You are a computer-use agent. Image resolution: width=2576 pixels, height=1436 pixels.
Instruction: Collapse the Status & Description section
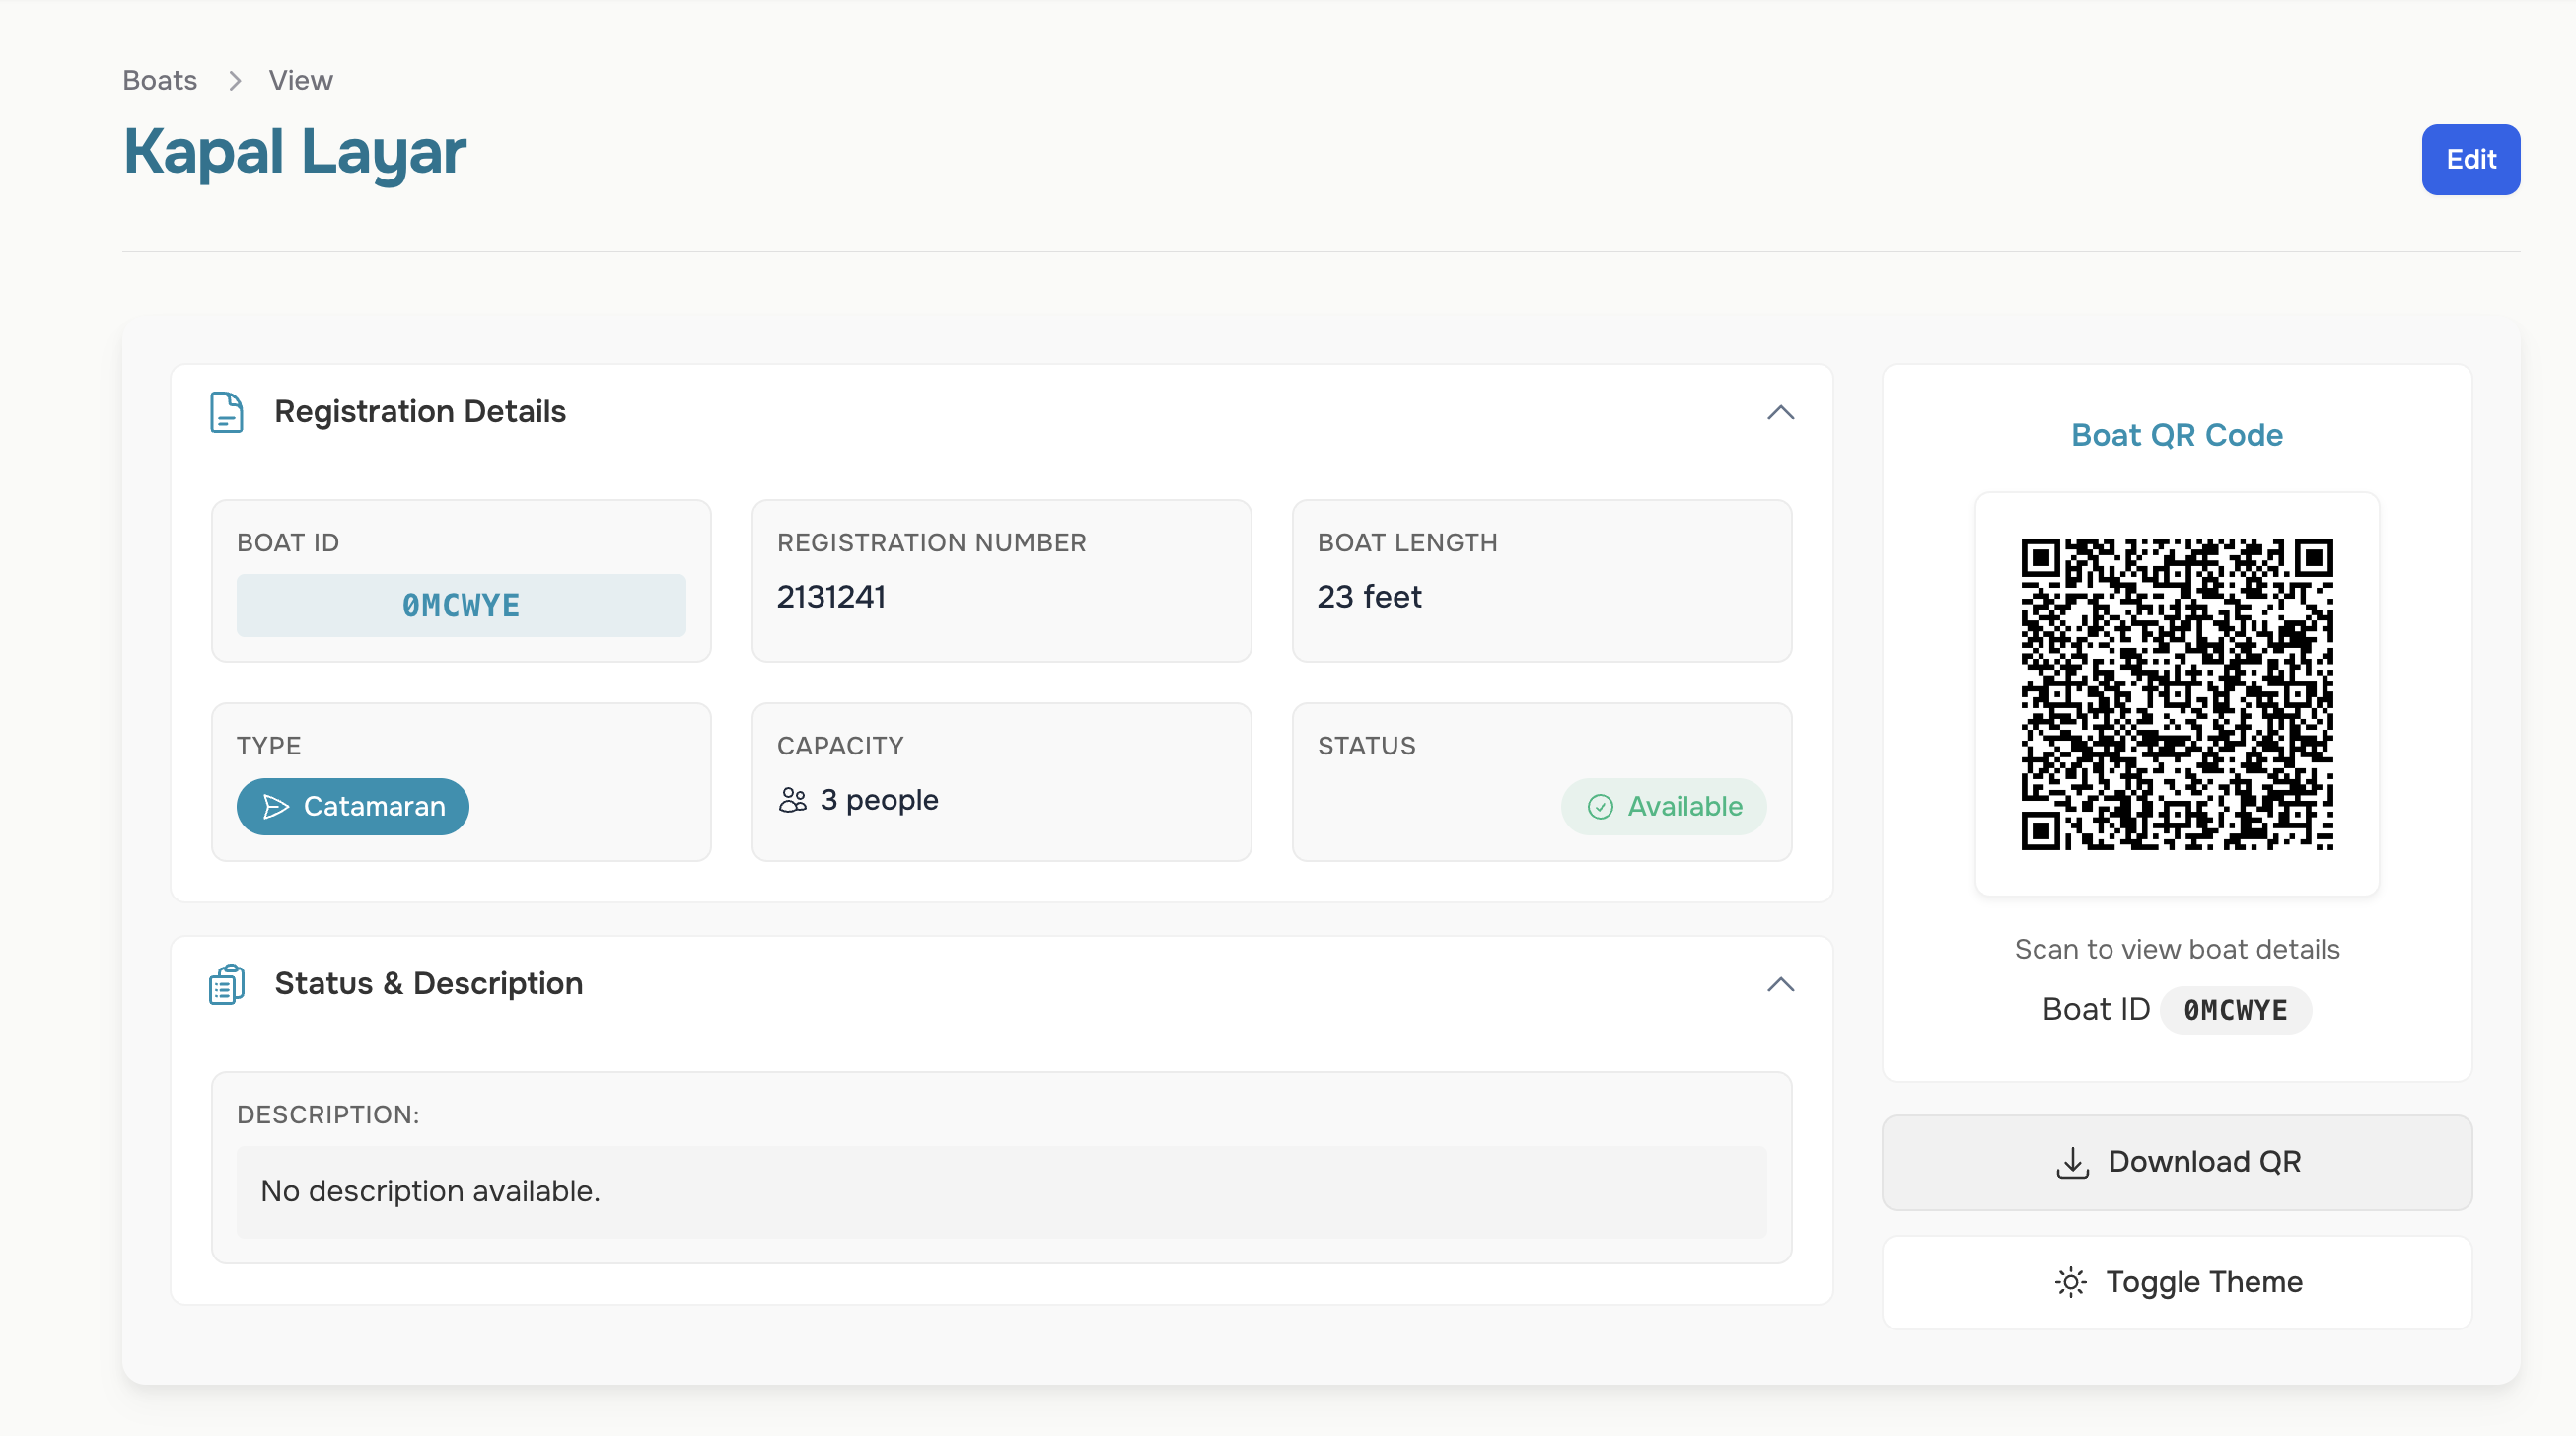[1780, 985]
